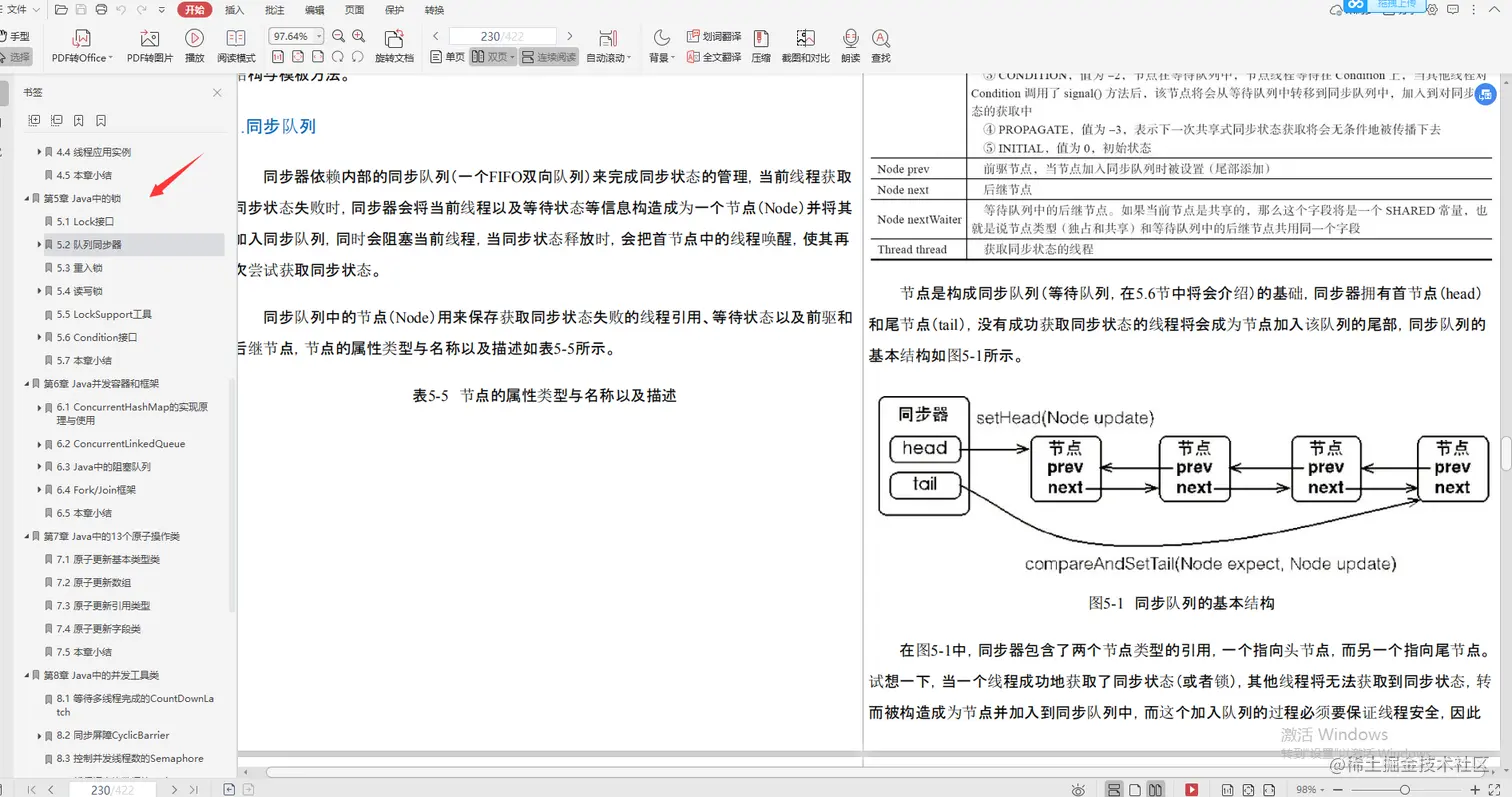
Task: Switch to the 开始 tab
Action: coord(194,9)
